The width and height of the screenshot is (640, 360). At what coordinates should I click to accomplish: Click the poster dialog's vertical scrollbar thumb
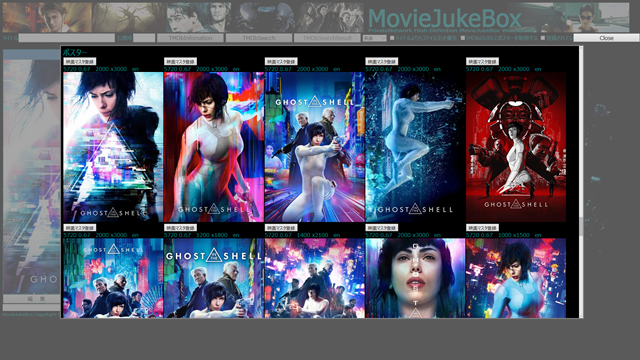coord(581,227)
